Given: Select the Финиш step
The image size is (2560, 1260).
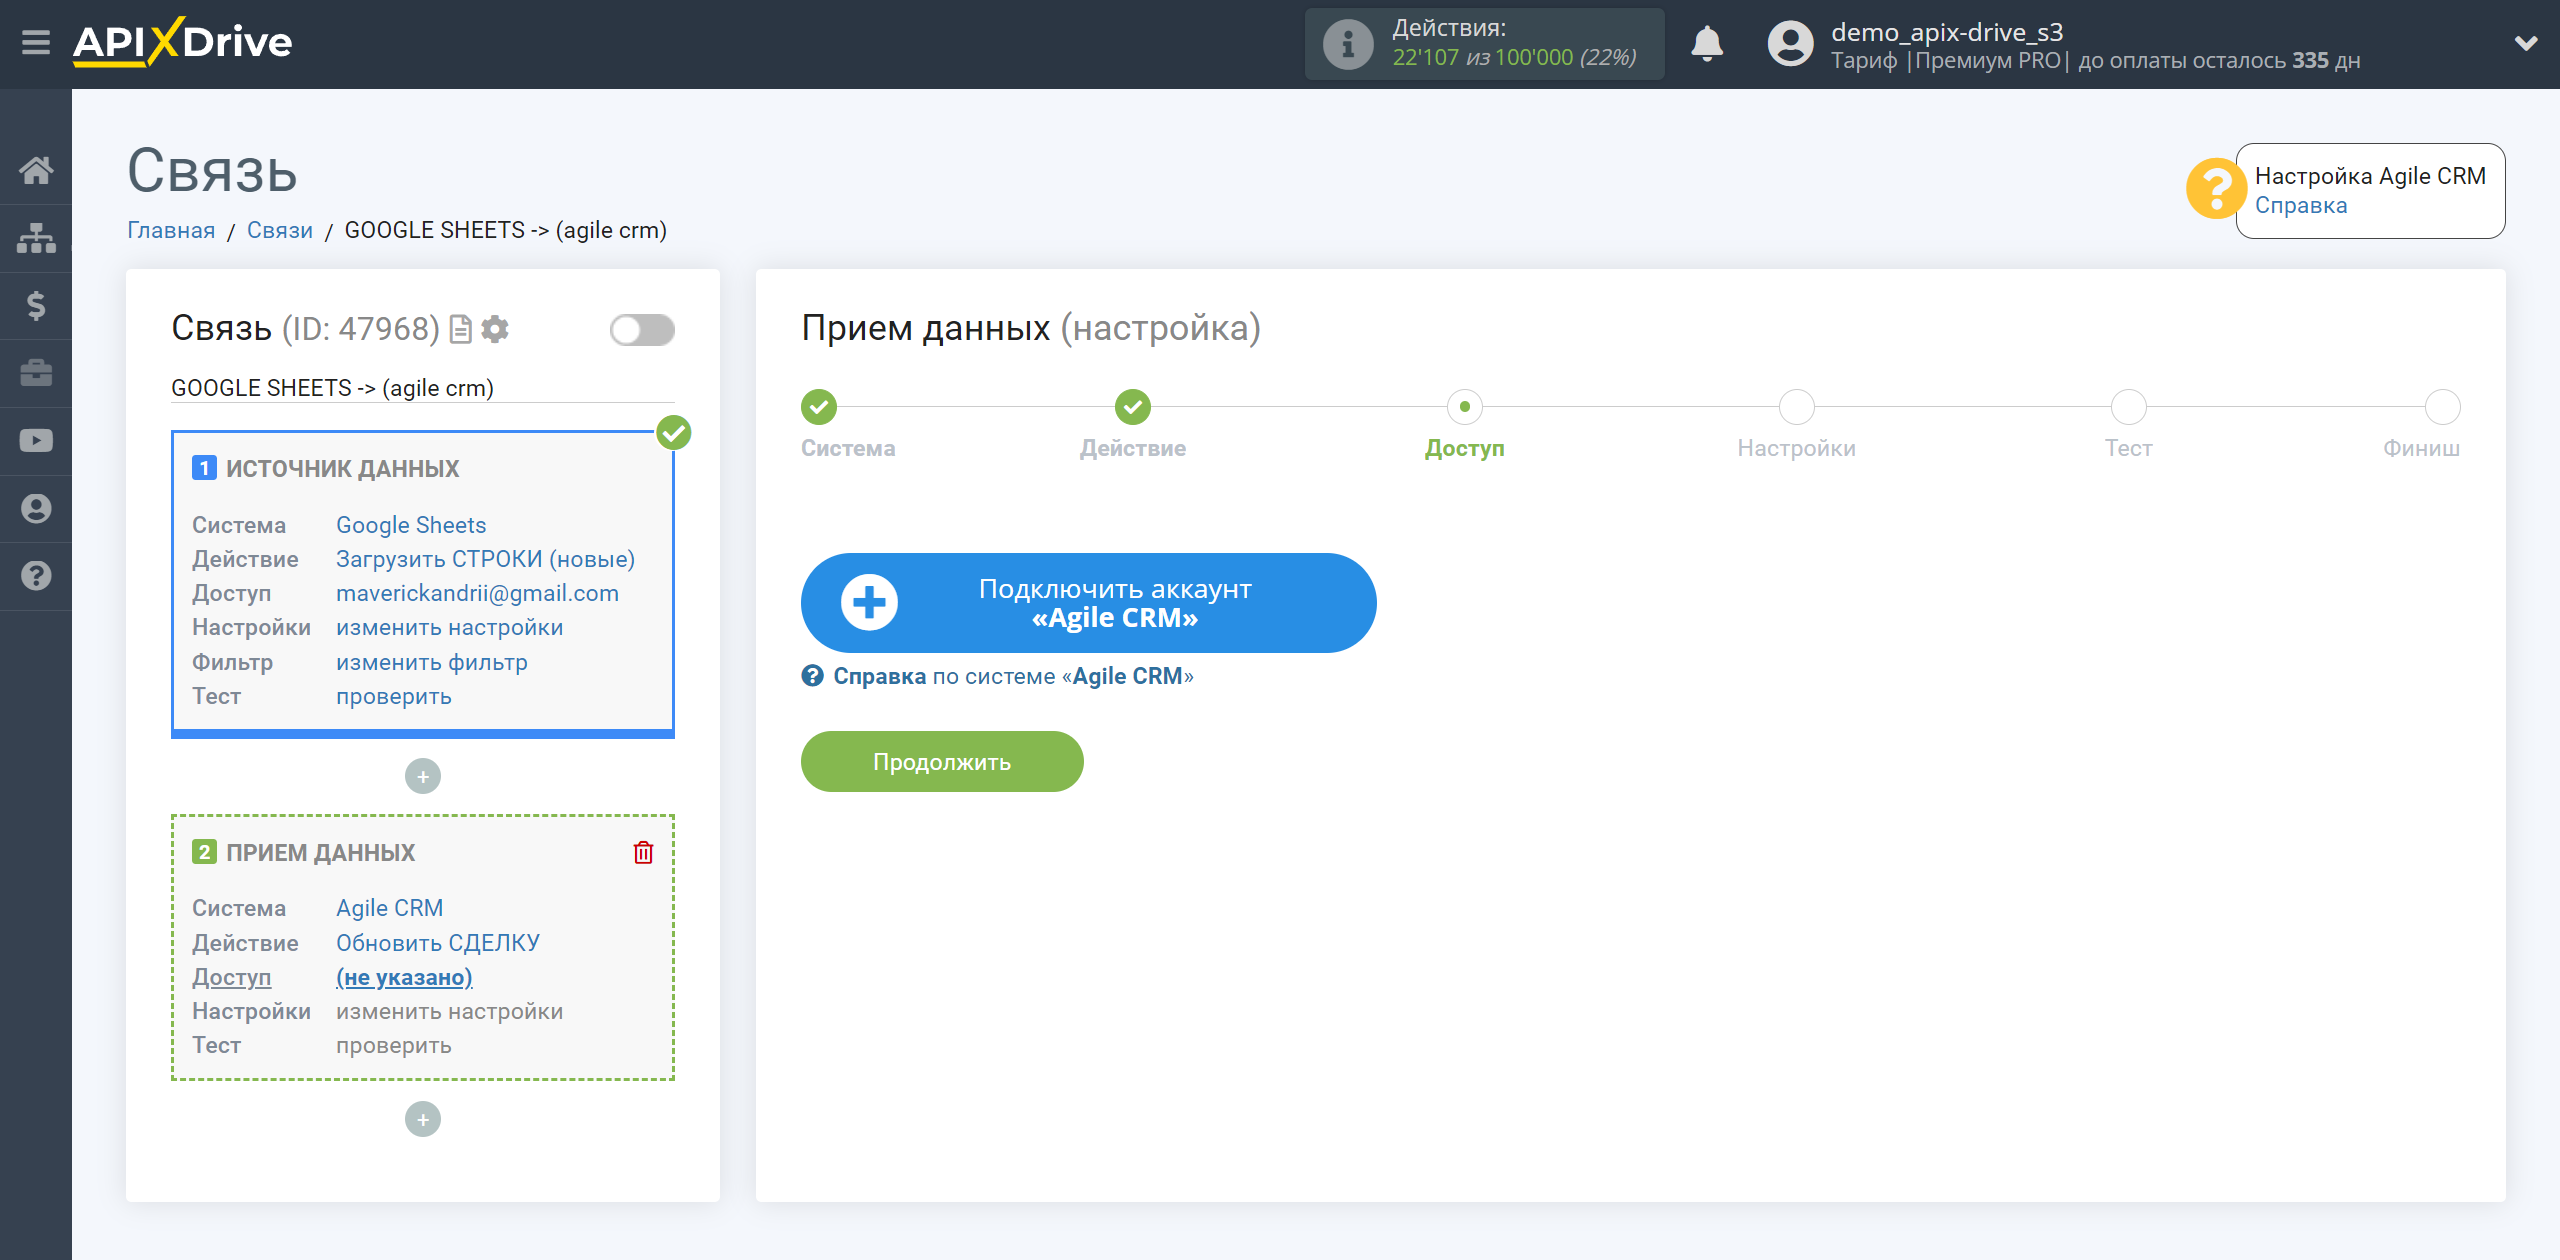Looking at the screenshot, I should coord(2443,407).
